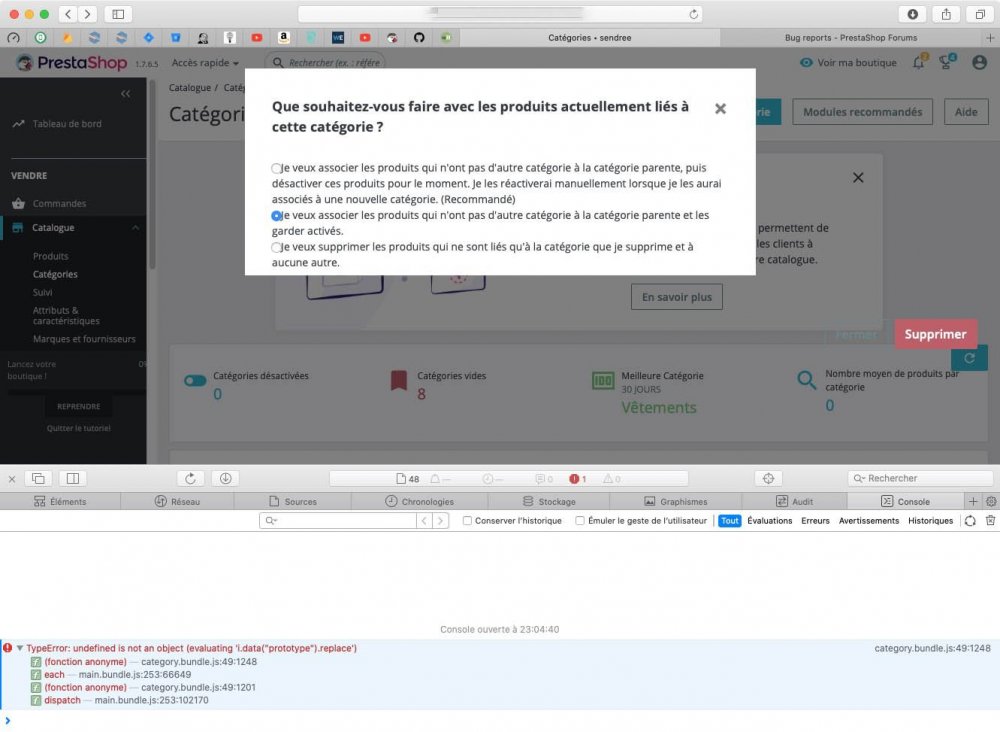Click the Meilleure Catégorie icon
Screen dimensions: 1000x732
[603, 381]
